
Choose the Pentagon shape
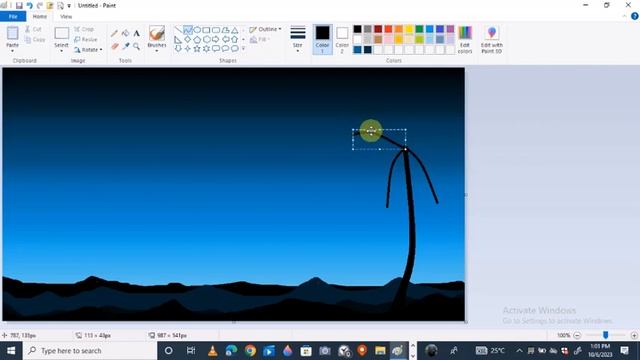(x=197, y=40)
